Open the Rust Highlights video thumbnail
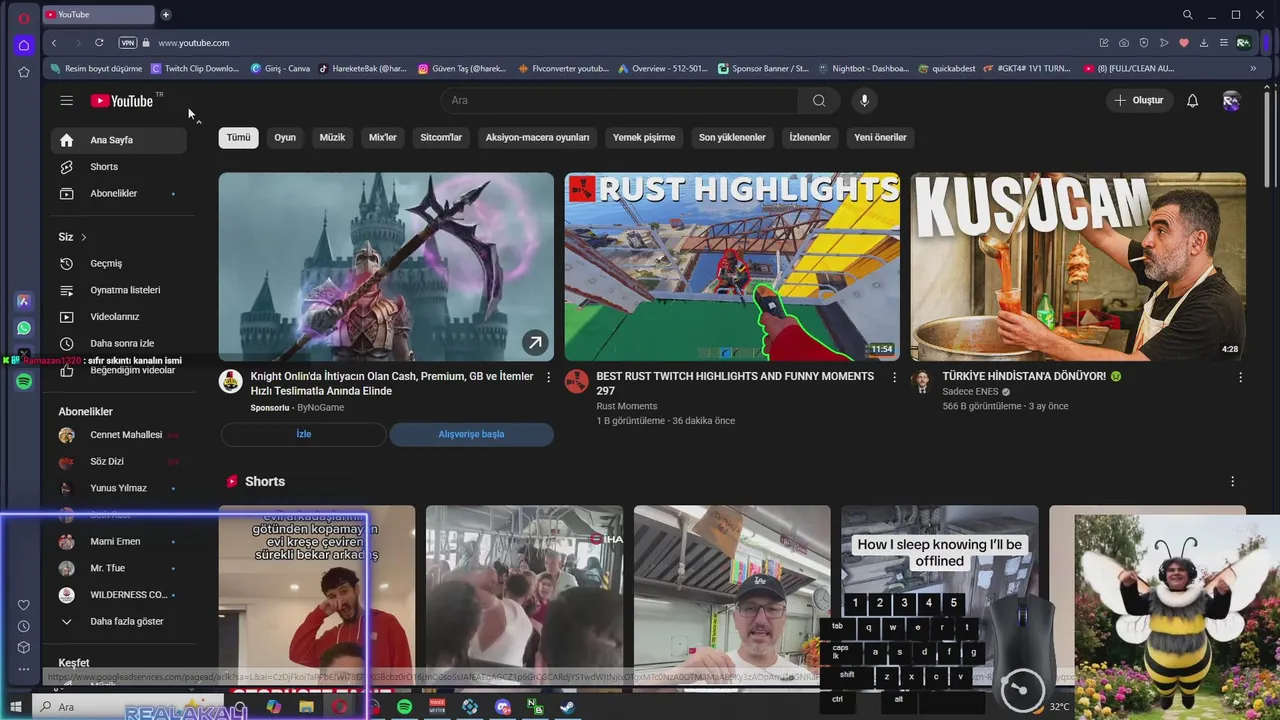This screenshot has height=720, width=1280. point(732,266)
